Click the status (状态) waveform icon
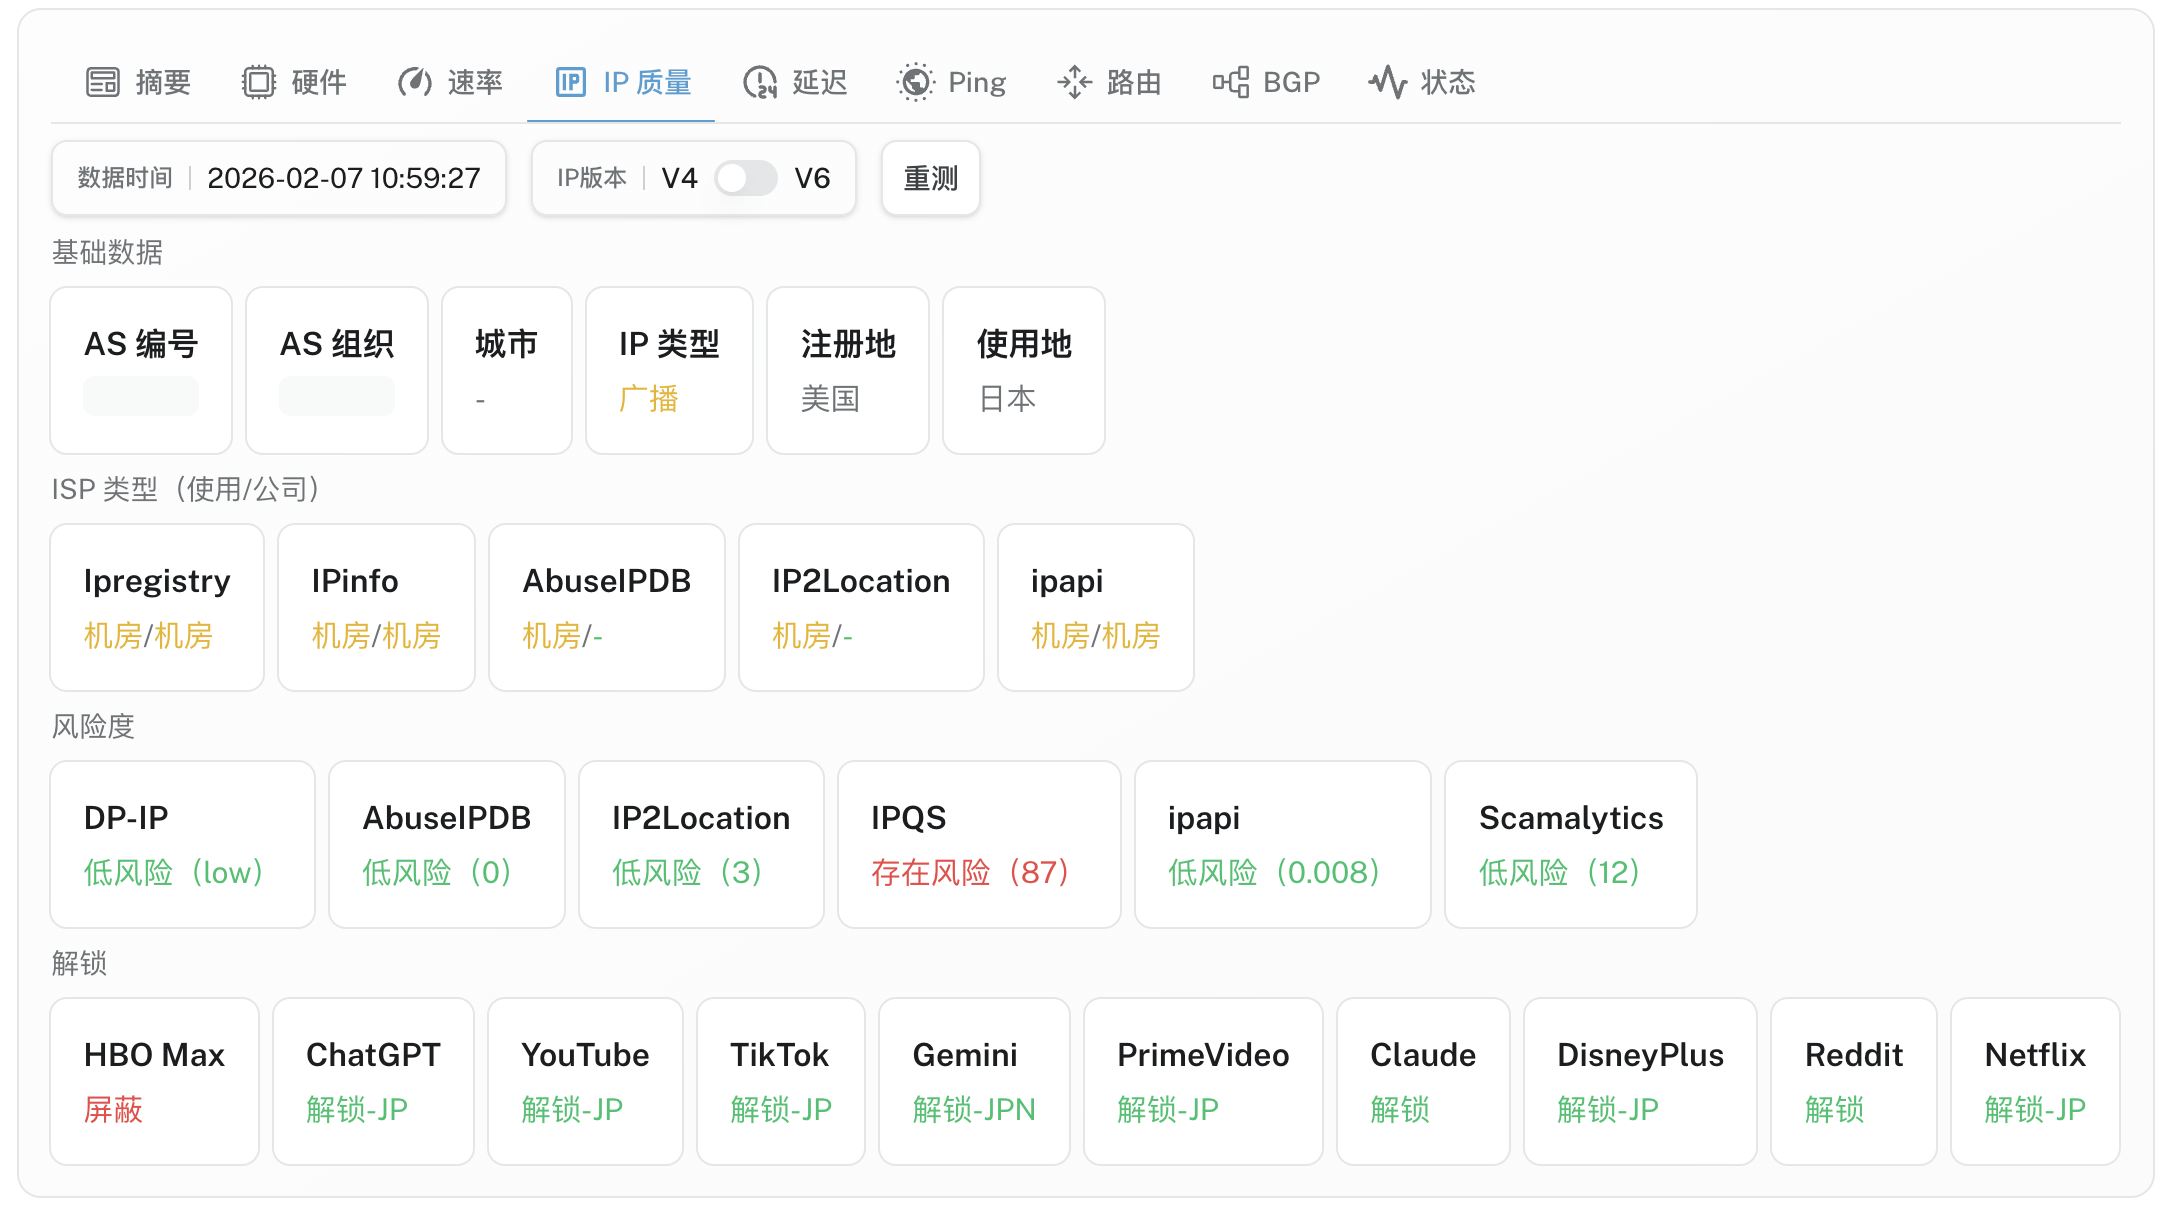The image size is (2172, 1216). (x=1387, y=82)
